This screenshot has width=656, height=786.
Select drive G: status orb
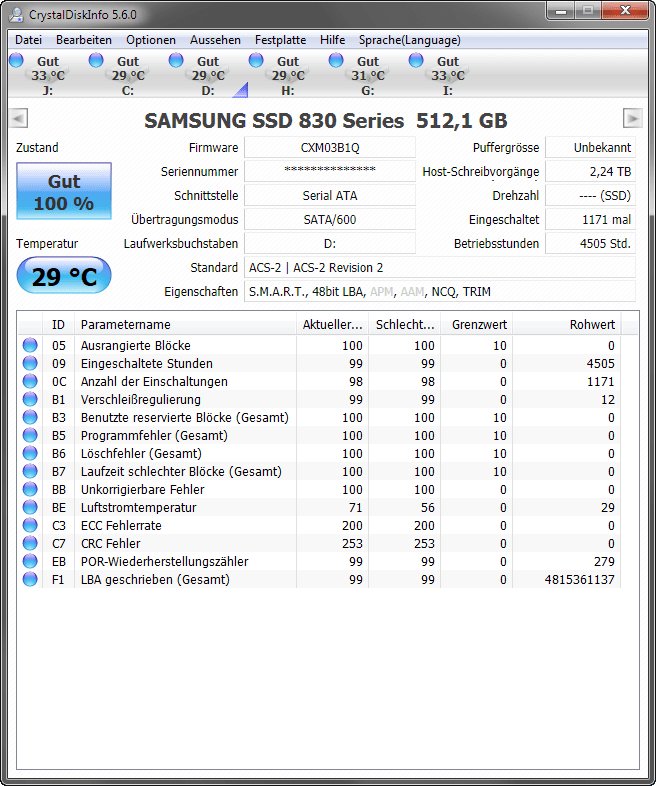336,60
